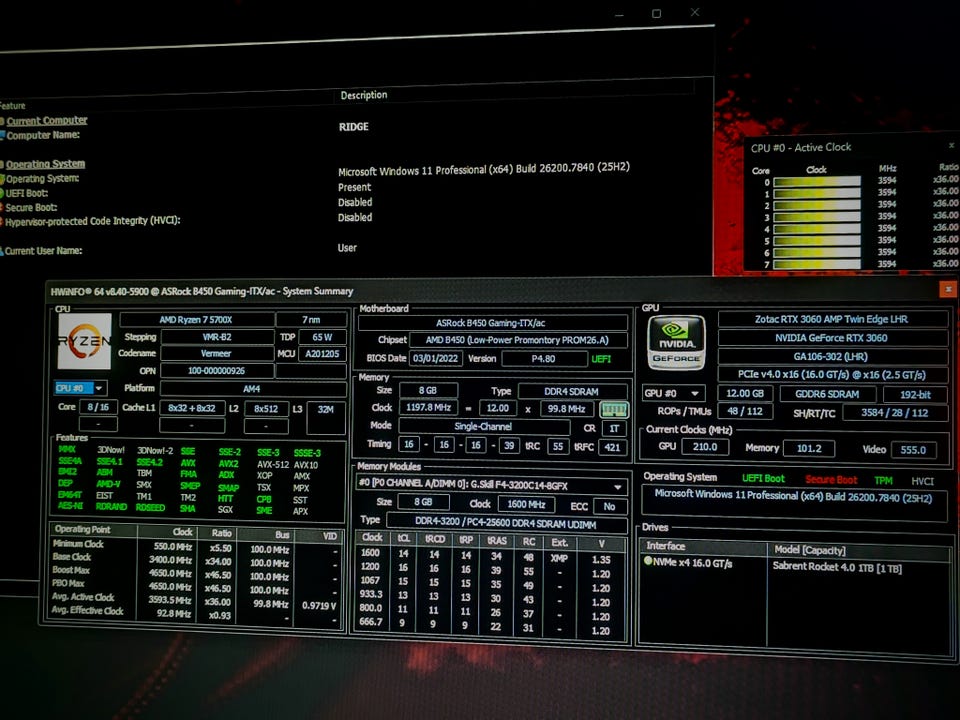Click the AVX2 feature flag

point(228,463)
